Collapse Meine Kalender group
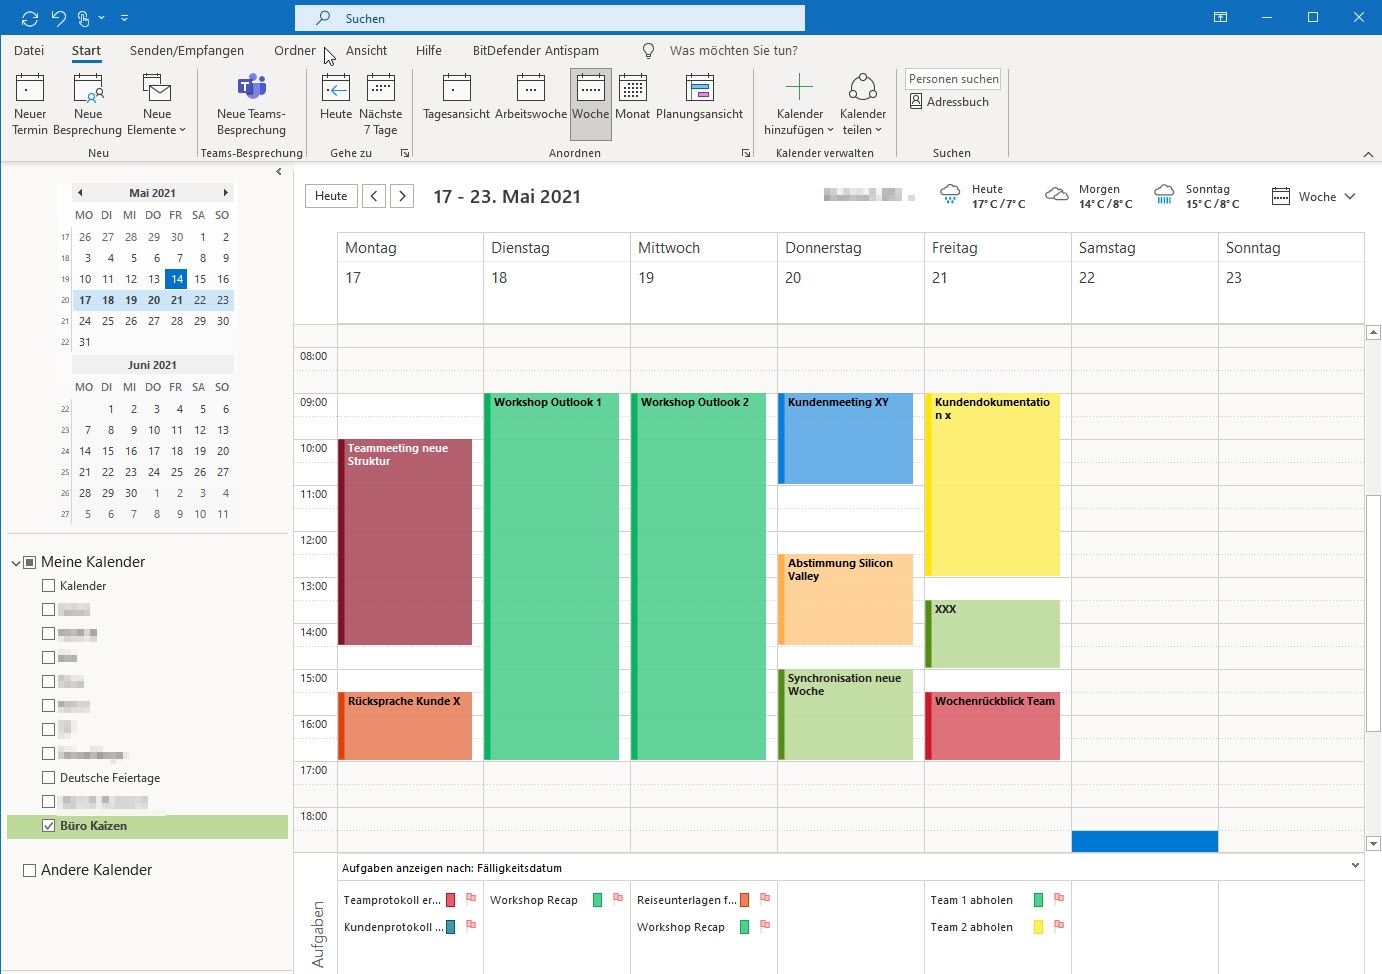 point(15,563)
